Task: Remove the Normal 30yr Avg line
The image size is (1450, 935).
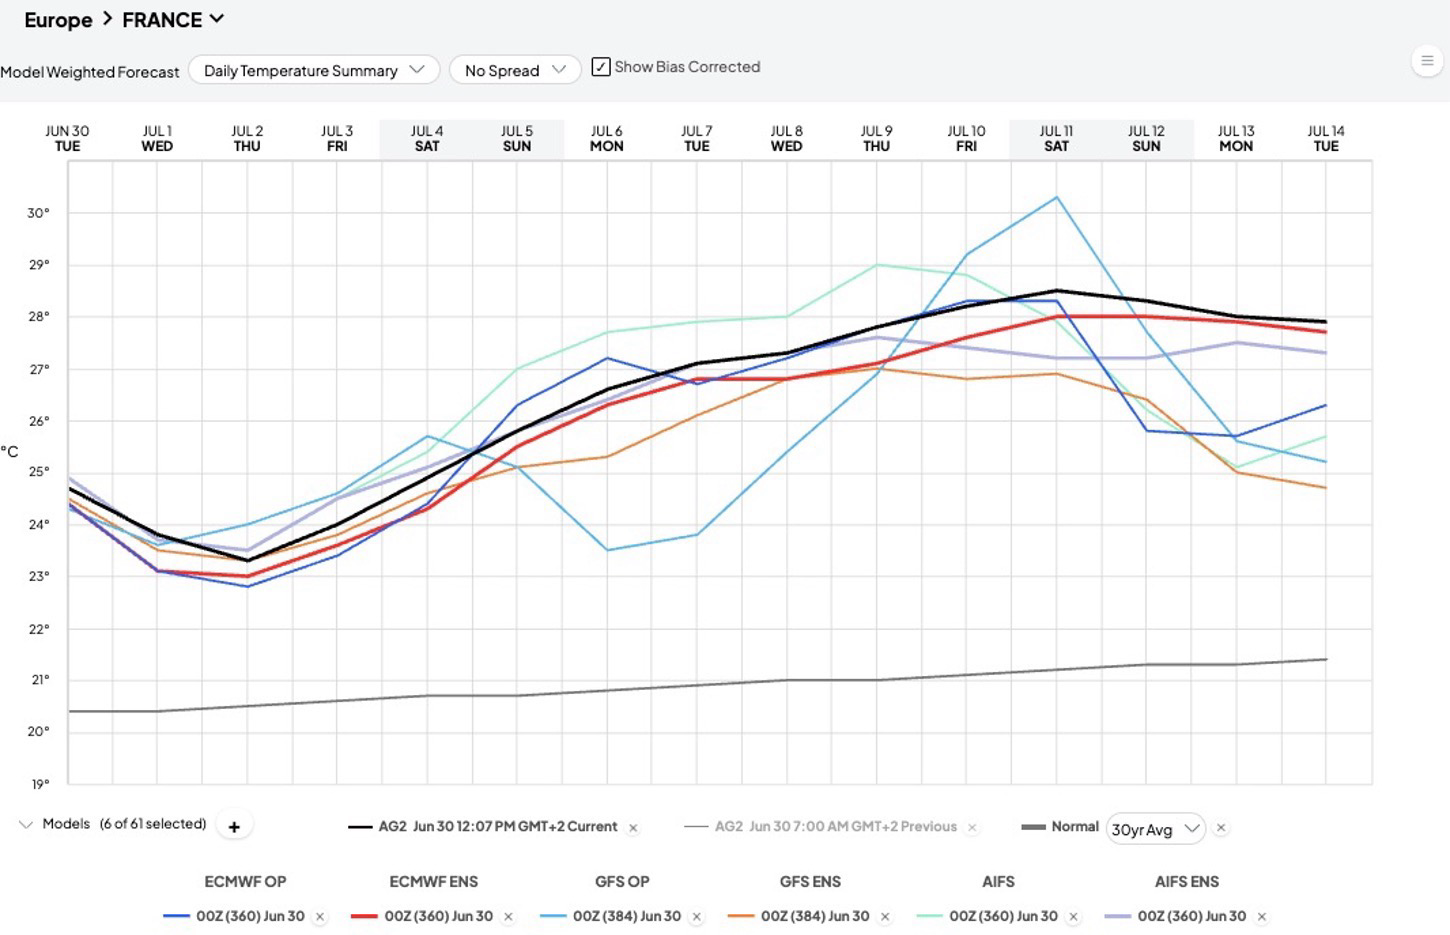Action: 1221,828
